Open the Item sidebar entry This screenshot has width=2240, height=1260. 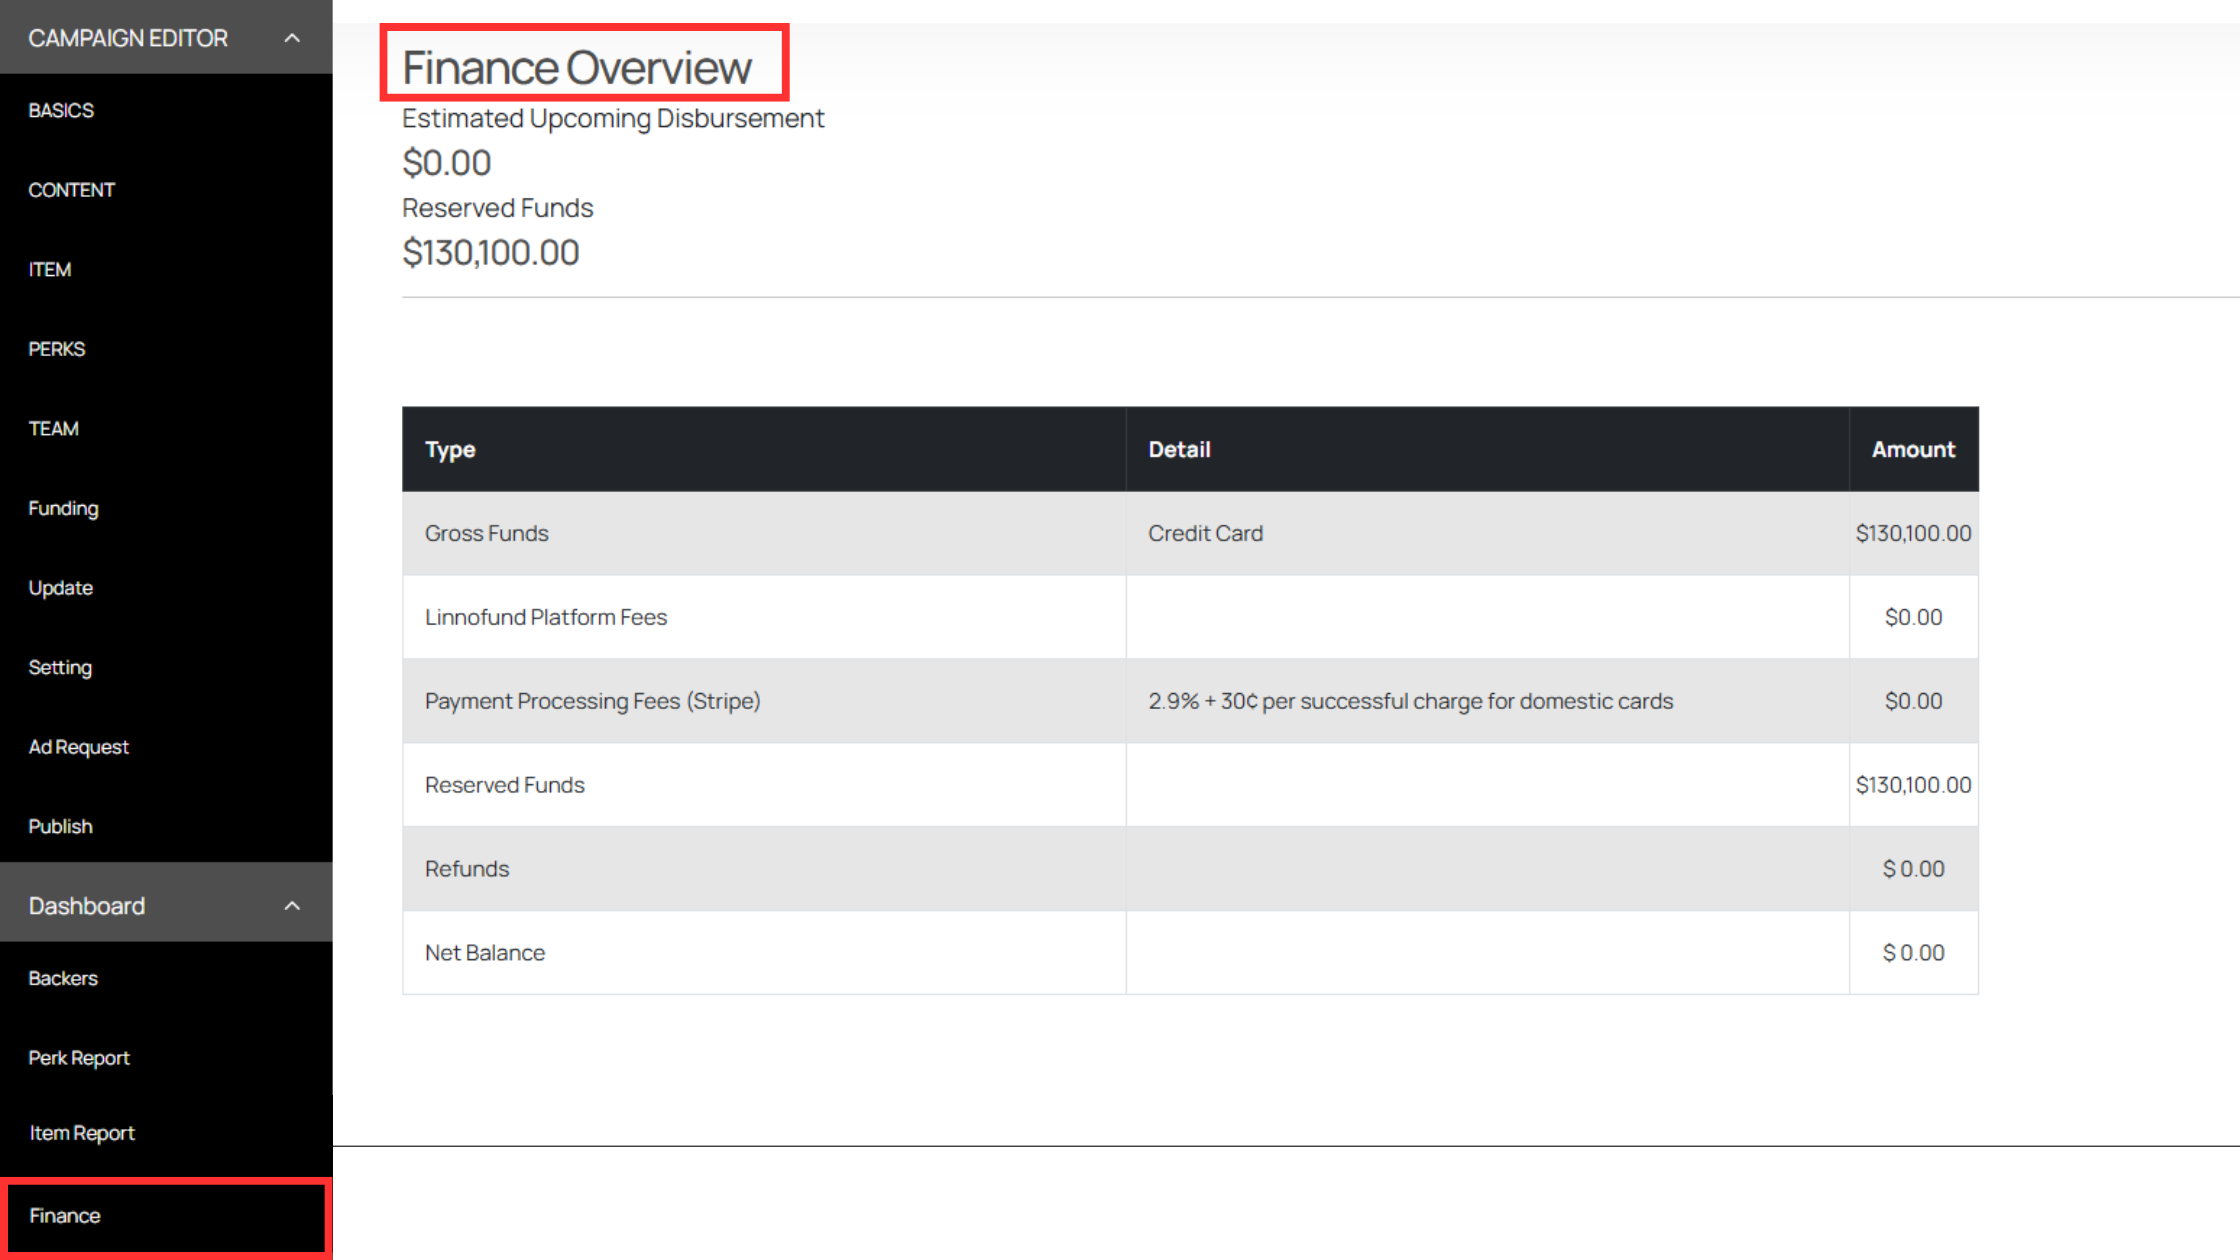click(50, 269)
